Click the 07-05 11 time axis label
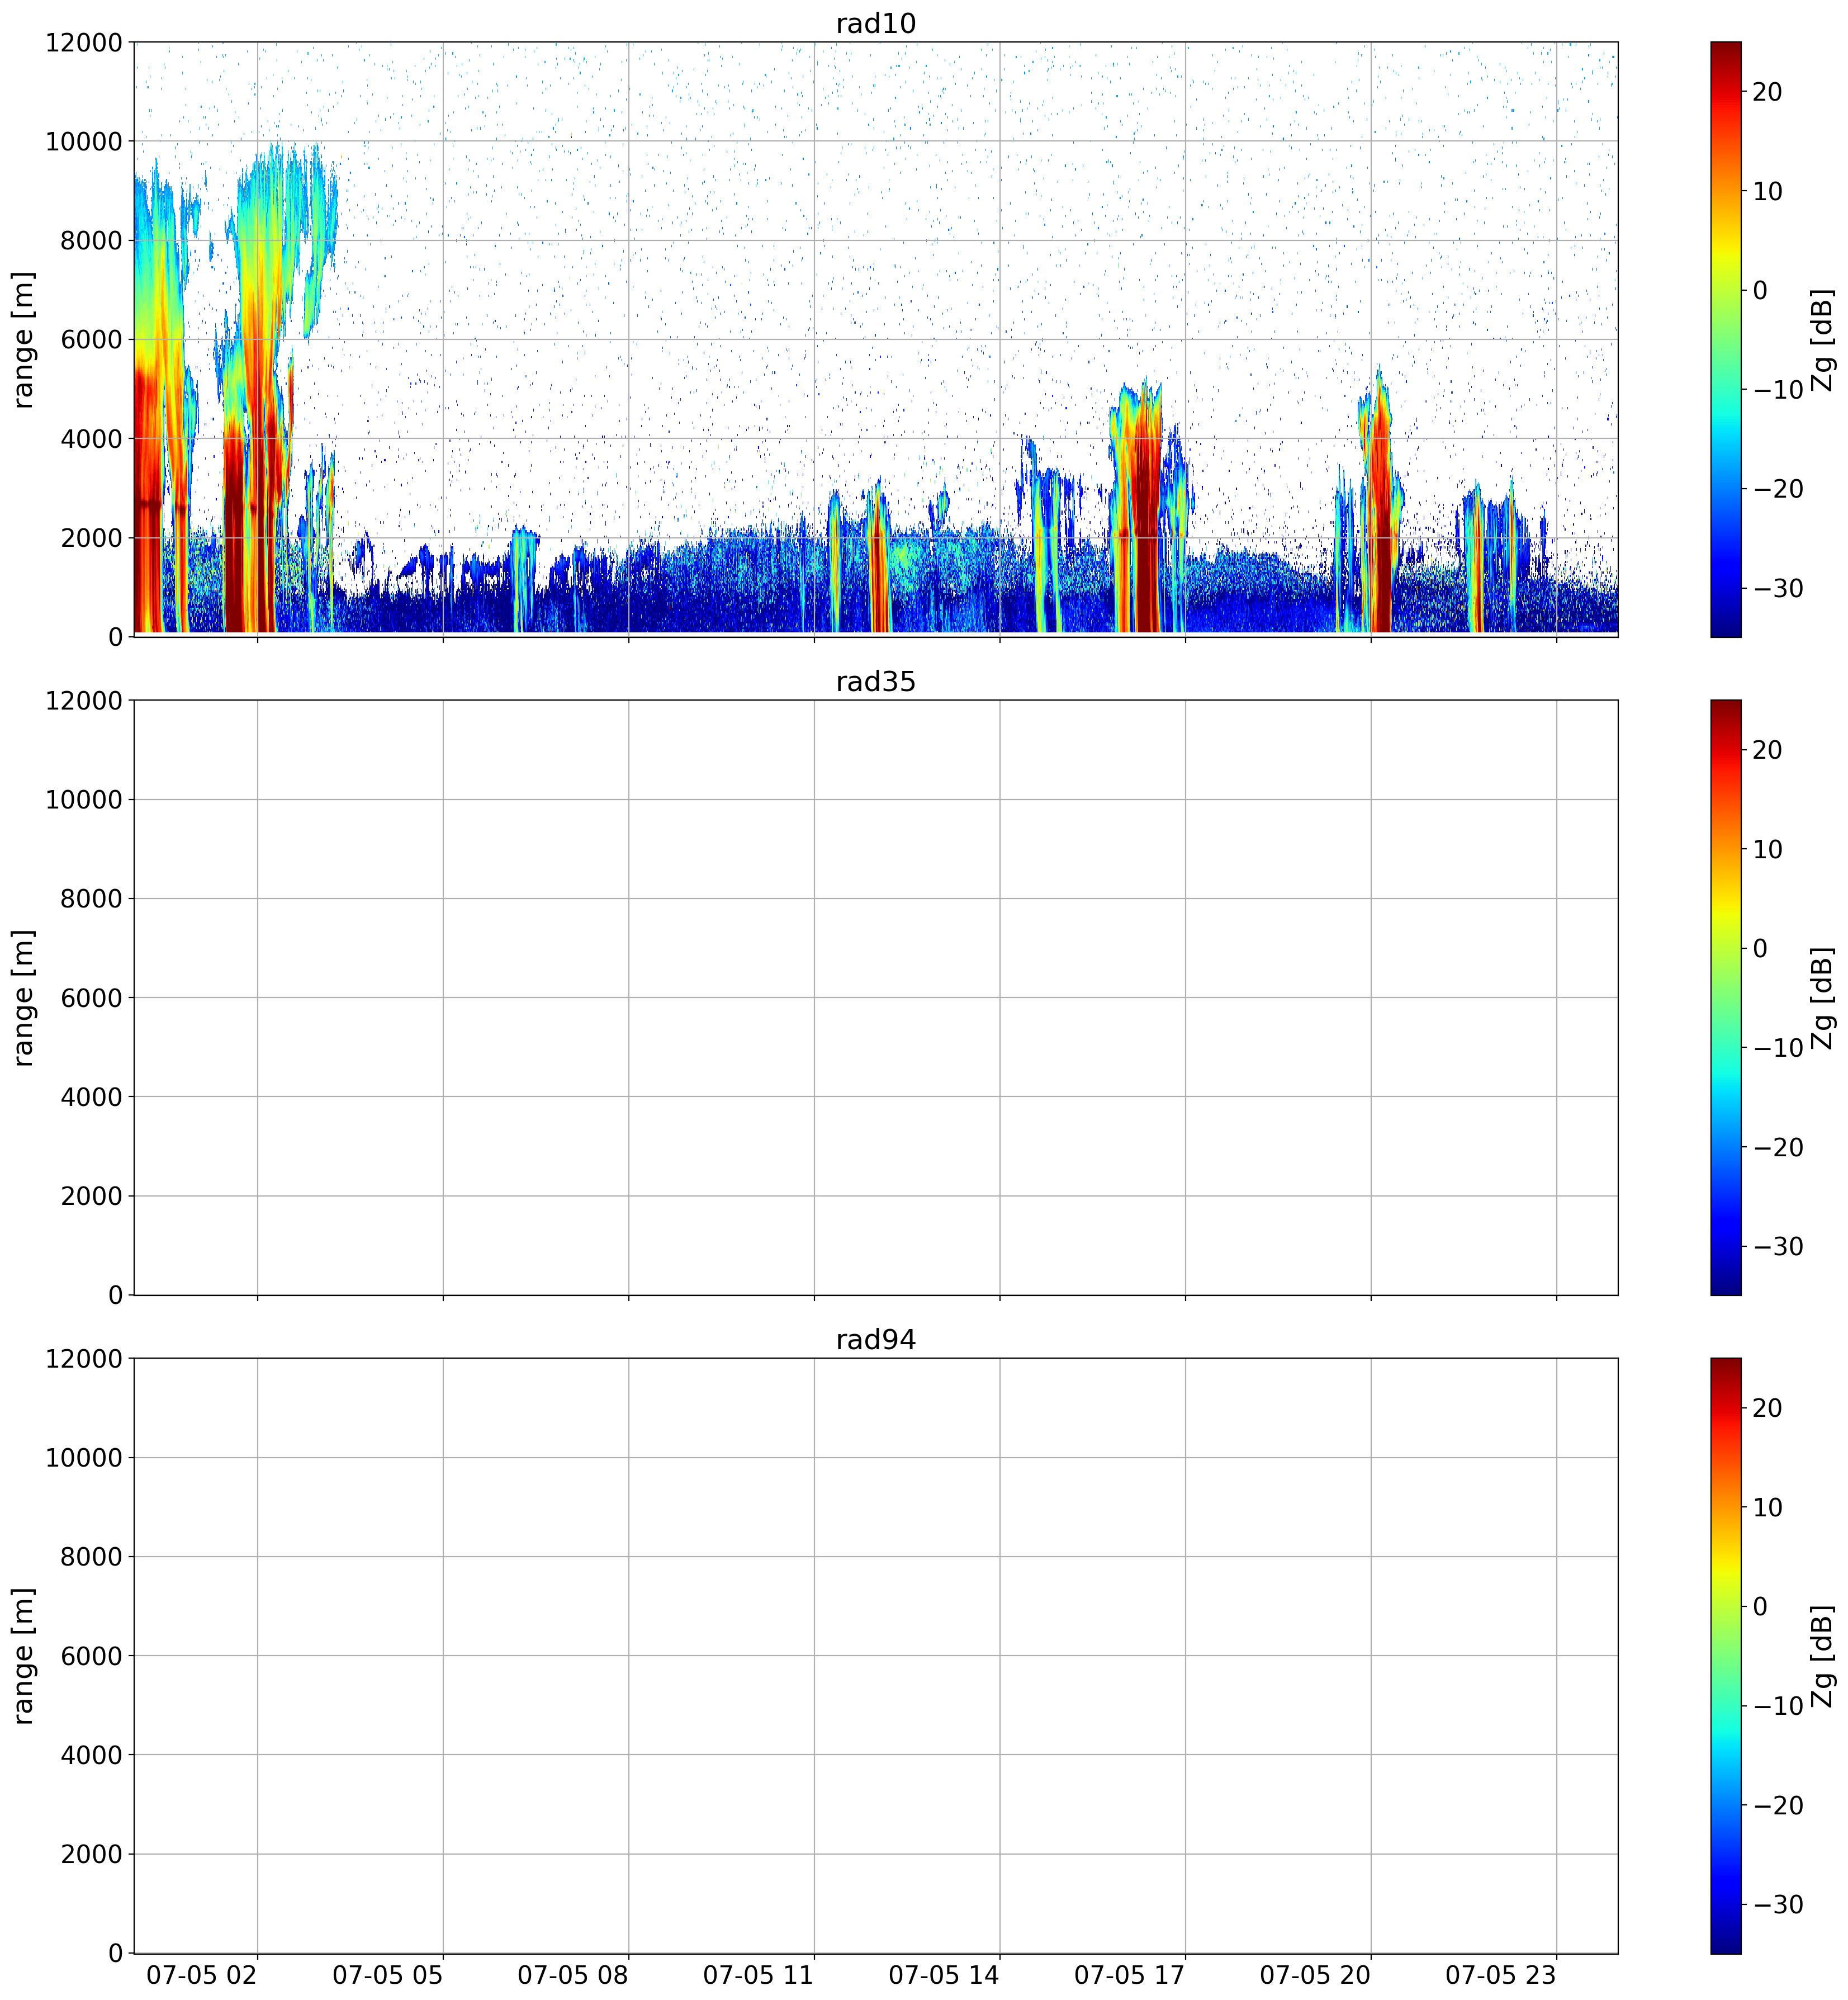Image resolution: width=1848 pixels, height=2000 pixels. [x=758, y=1975]
